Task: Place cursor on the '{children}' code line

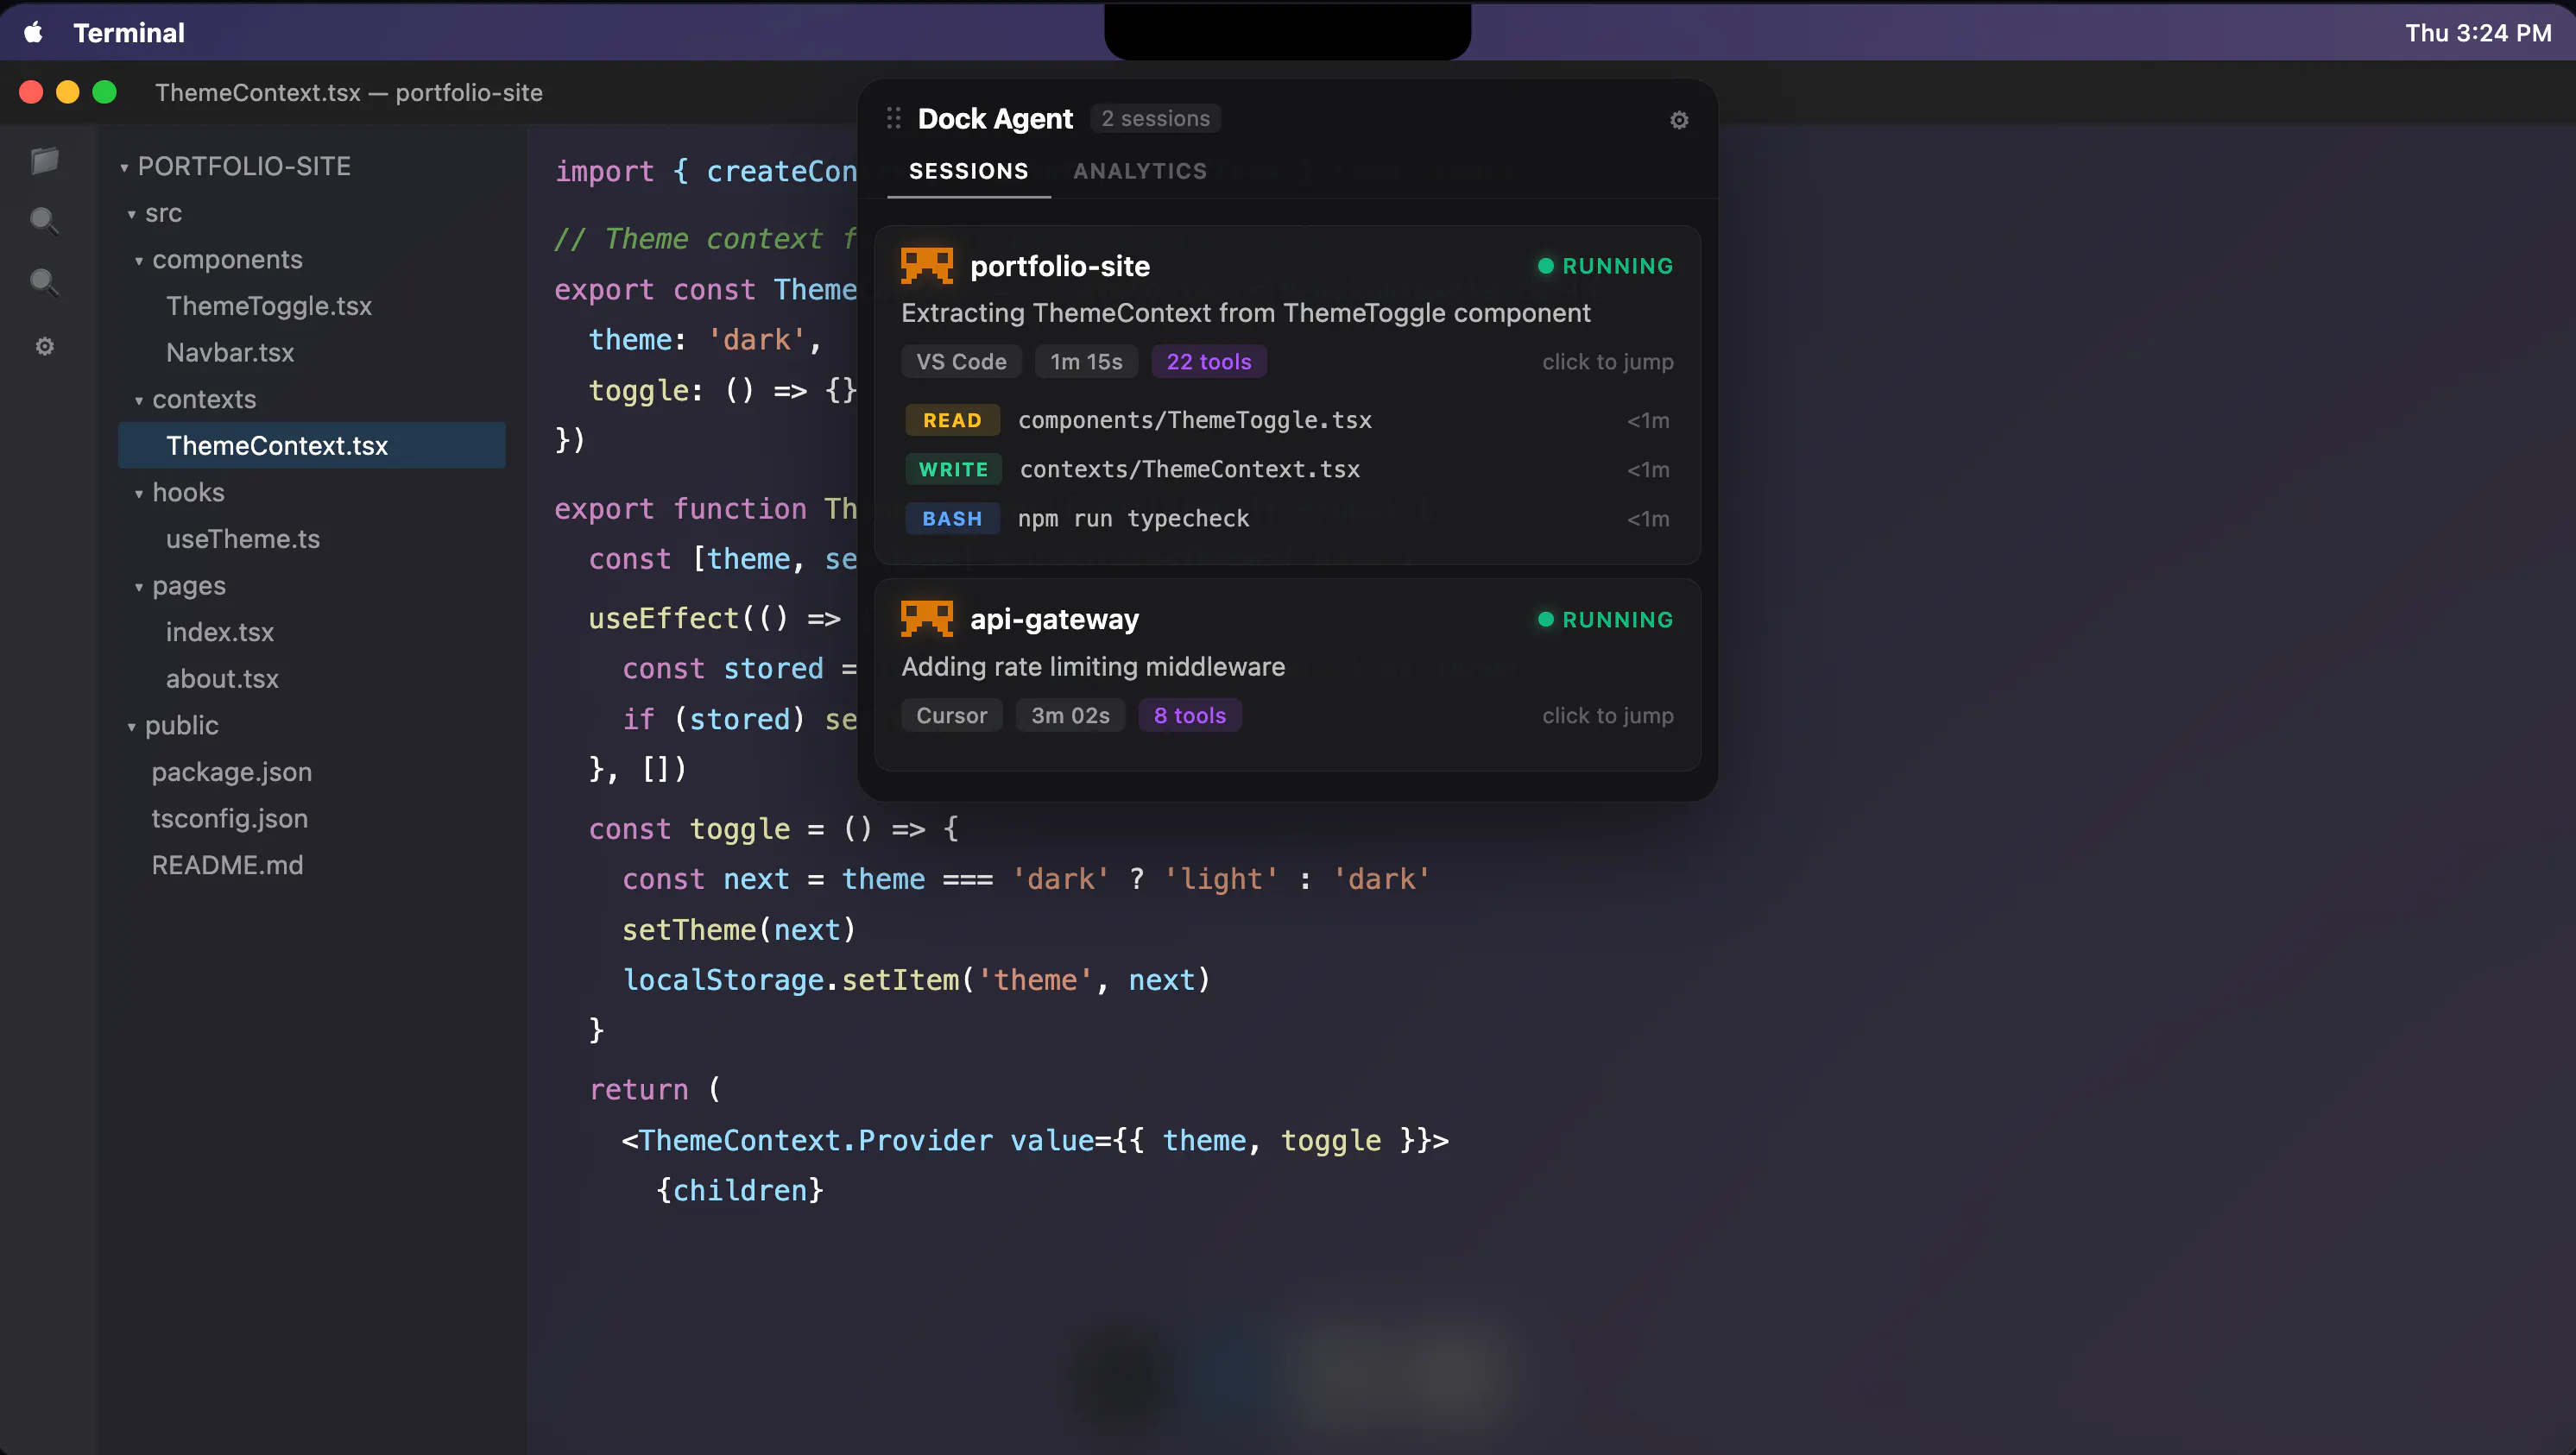Action: tap(740, 1190)
